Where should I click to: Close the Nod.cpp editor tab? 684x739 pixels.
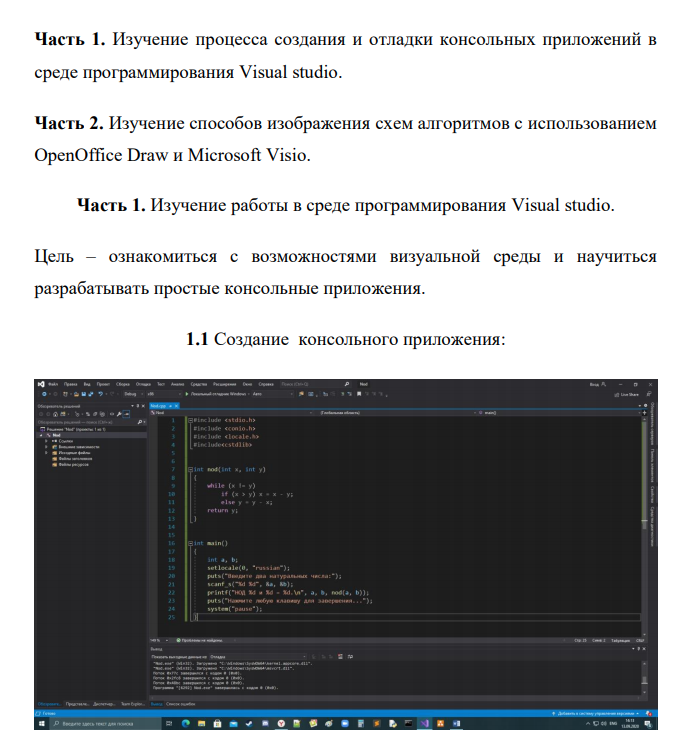click(177, 406)
